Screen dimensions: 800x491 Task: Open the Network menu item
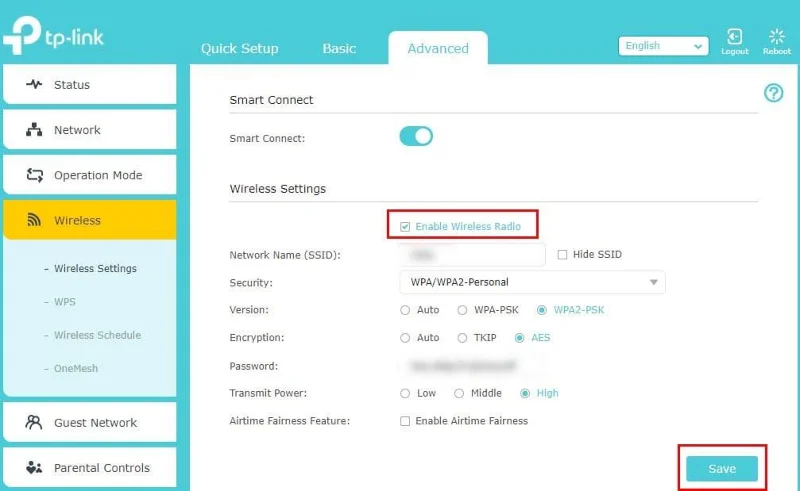pyautogui.click(x=90, y=130)
